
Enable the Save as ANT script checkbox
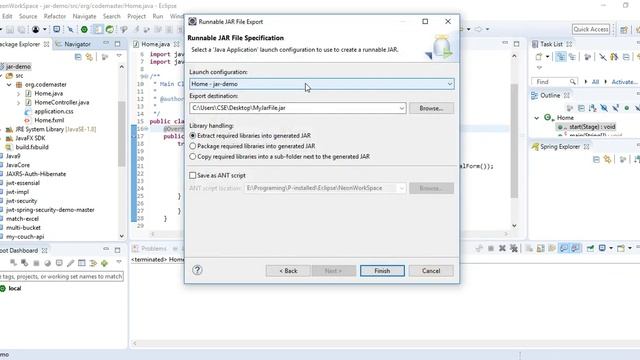click(193, 176)
